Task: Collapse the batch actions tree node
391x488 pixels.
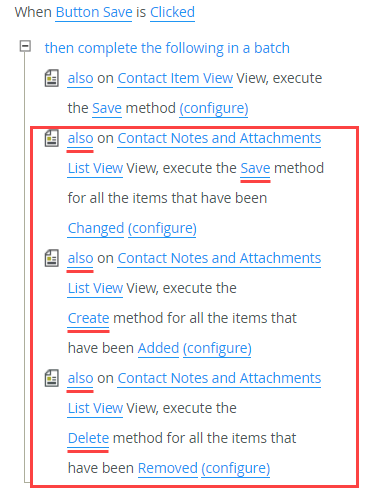Action: (25, 46)
